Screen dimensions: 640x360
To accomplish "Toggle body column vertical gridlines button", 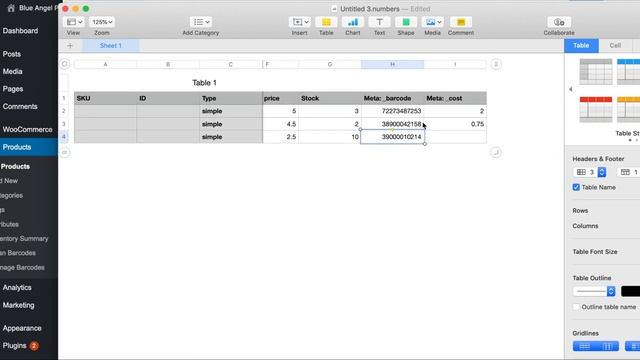I will click(x=607, y=347).
